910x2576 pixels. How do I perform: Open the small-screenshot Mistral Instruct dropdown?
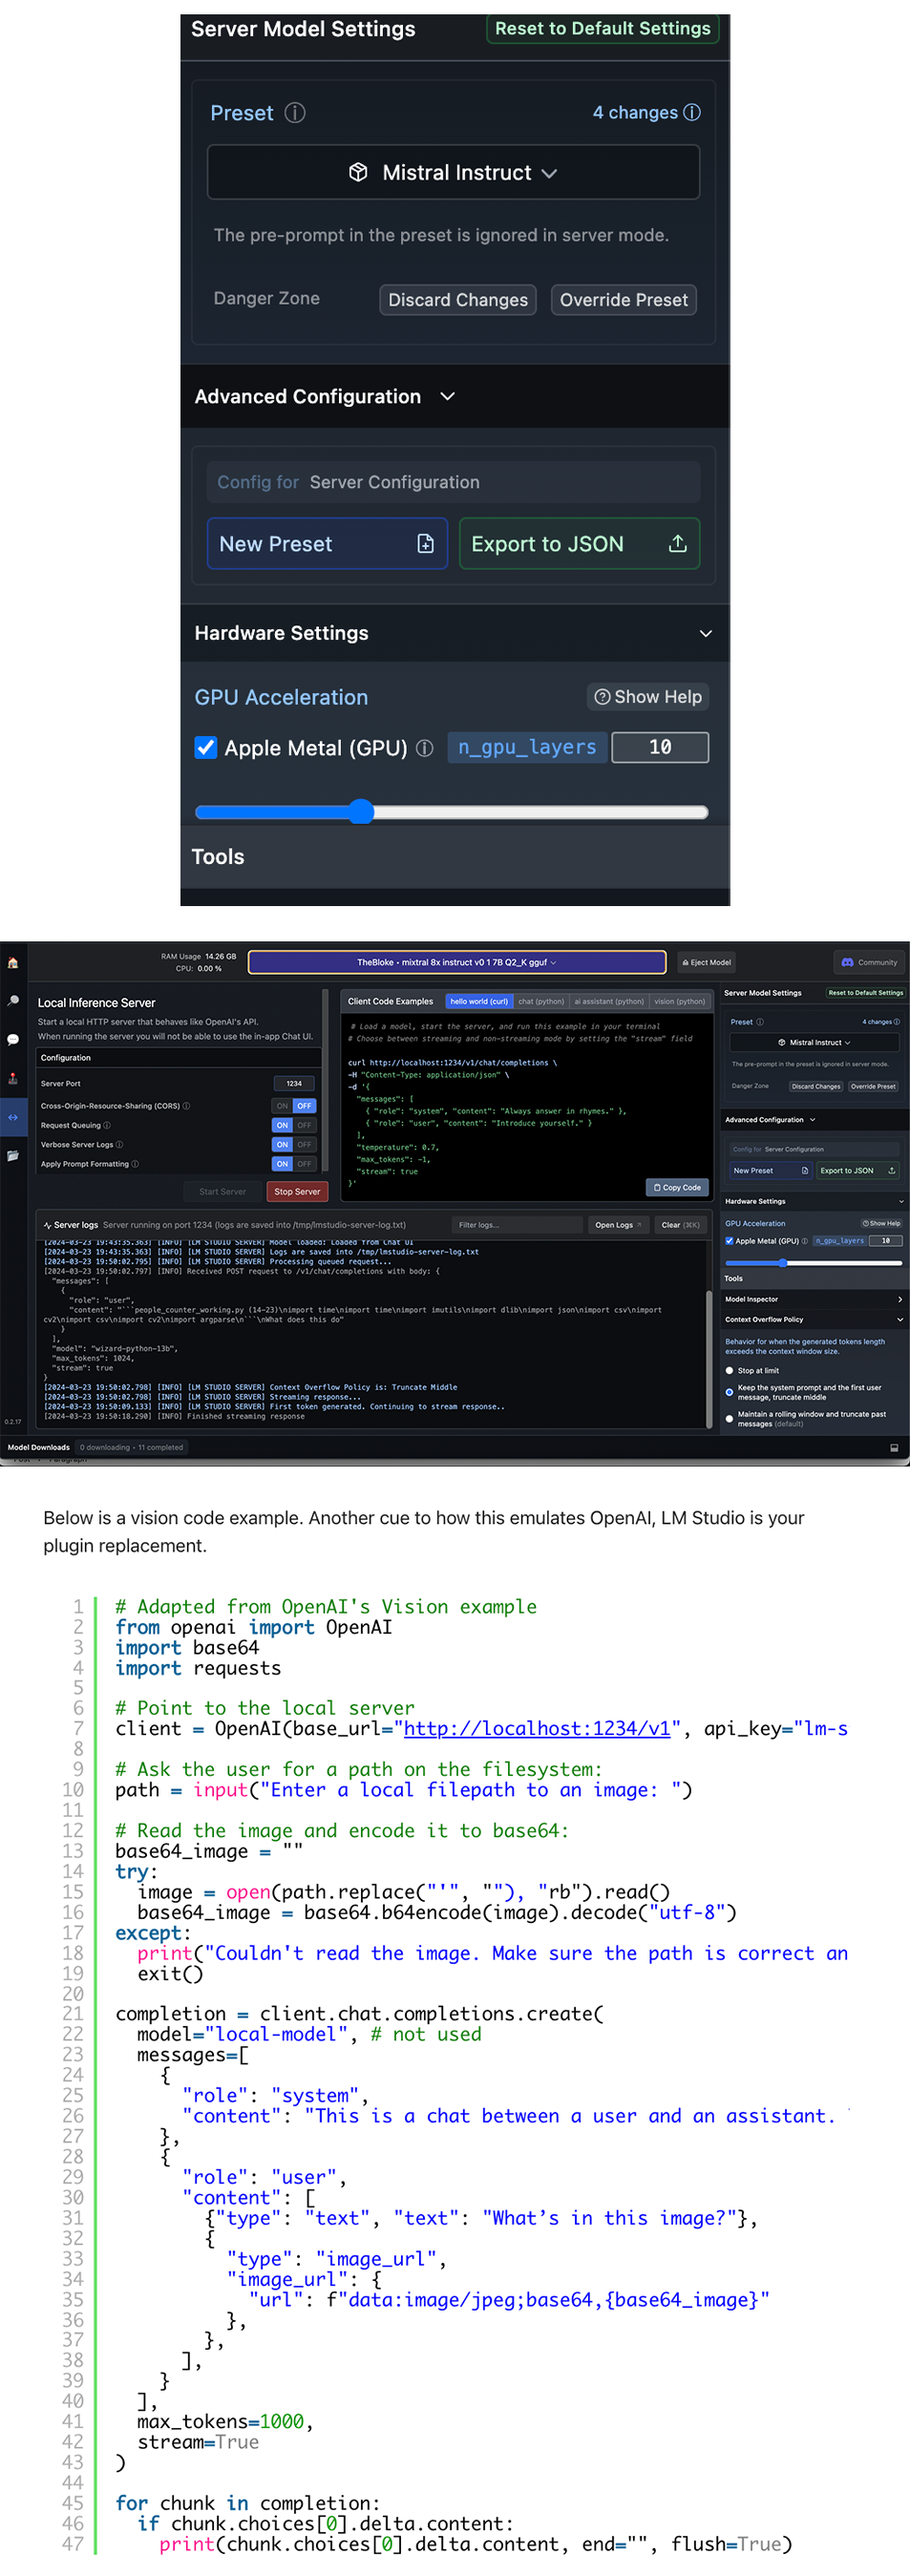click(814, 1042)
